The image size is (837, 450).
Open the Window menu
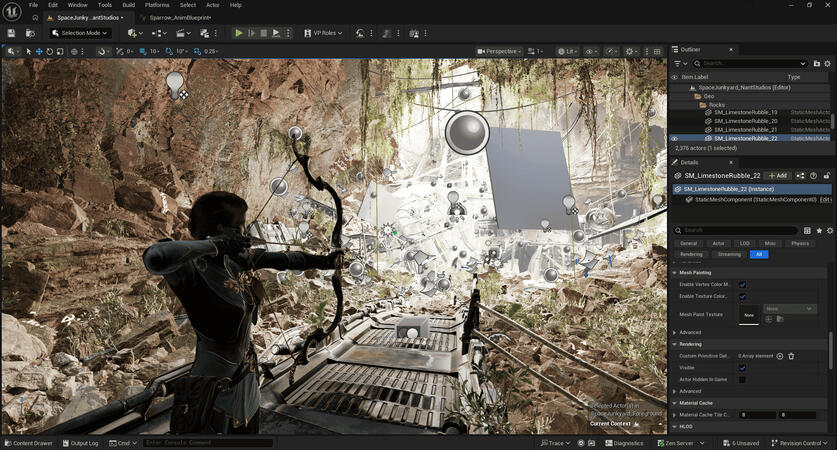click(x=77, y=5)
